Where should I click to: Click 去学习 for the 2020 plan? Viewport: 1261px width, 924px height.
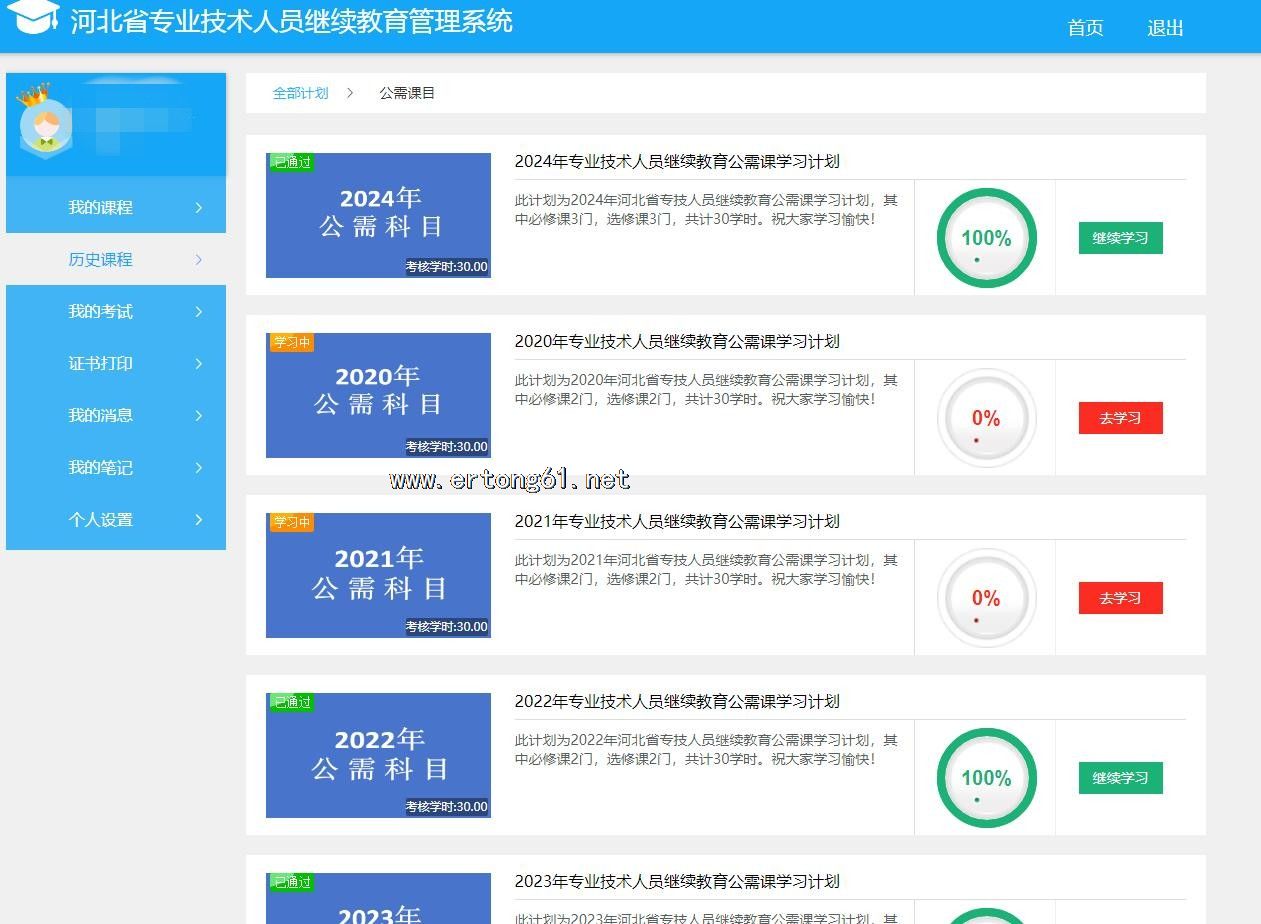coord(1120,418)
